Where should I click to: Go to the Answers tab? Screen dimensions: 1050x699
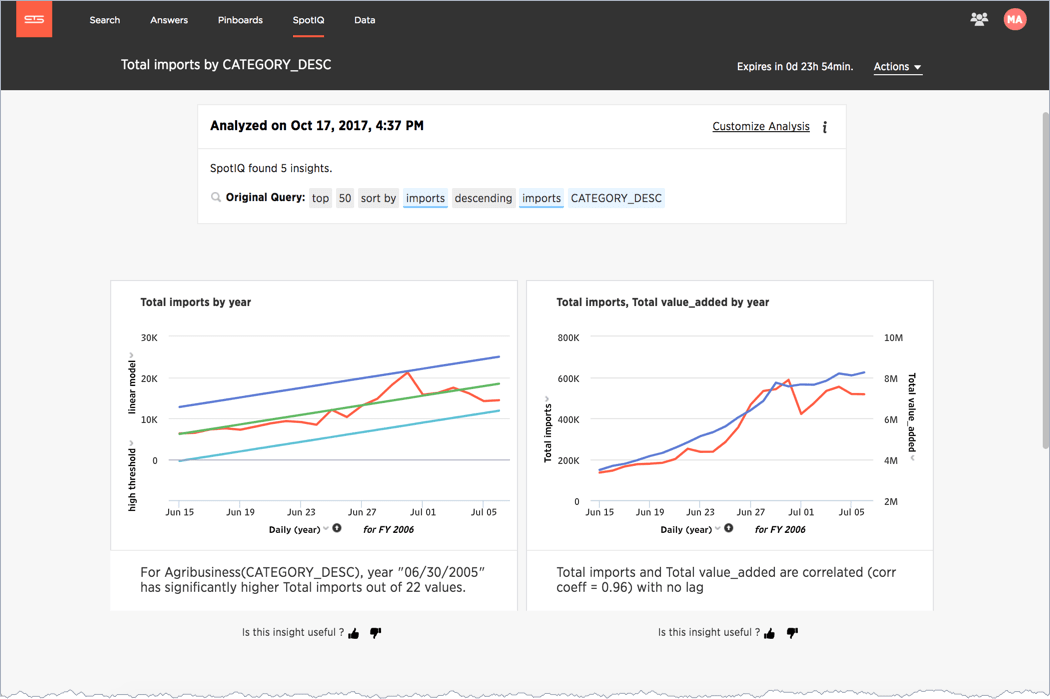(169, 20)
